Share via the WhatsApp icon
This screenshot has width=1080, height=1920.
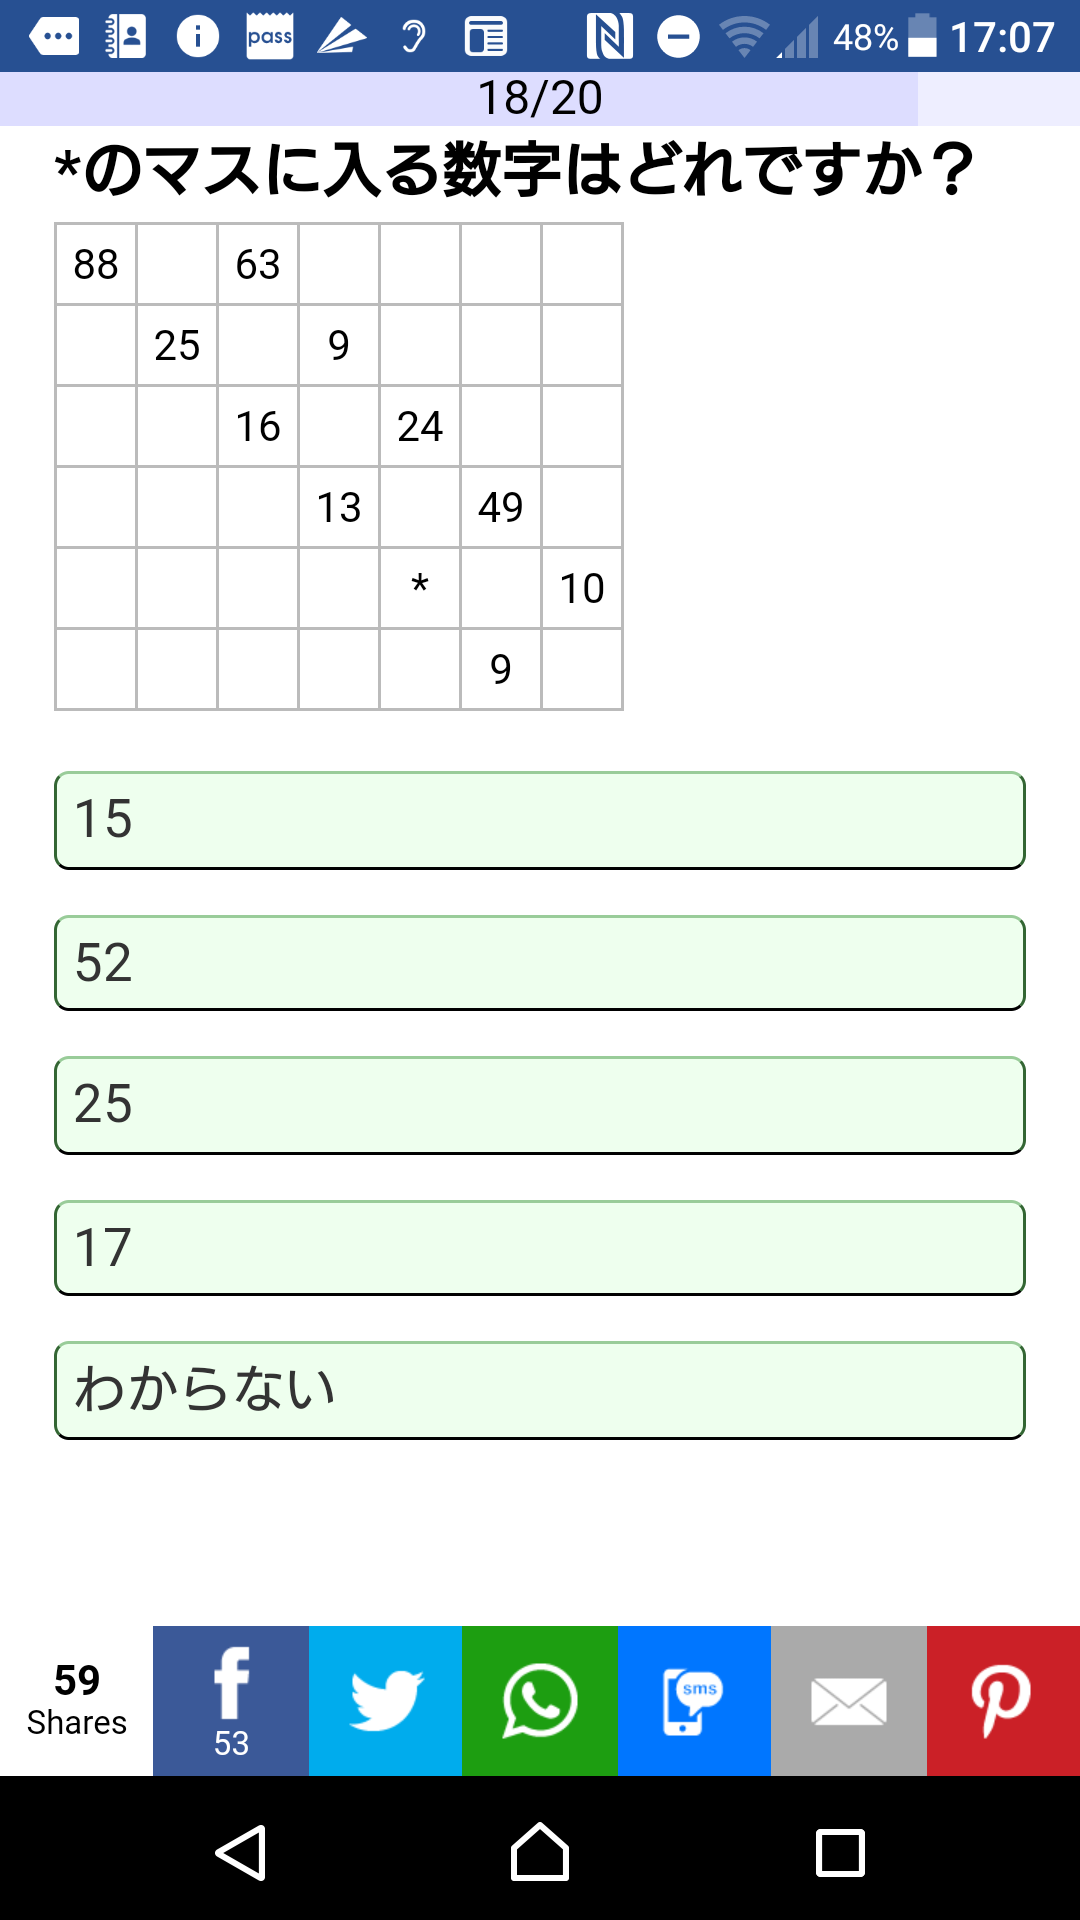click(x=540, y=1700)
